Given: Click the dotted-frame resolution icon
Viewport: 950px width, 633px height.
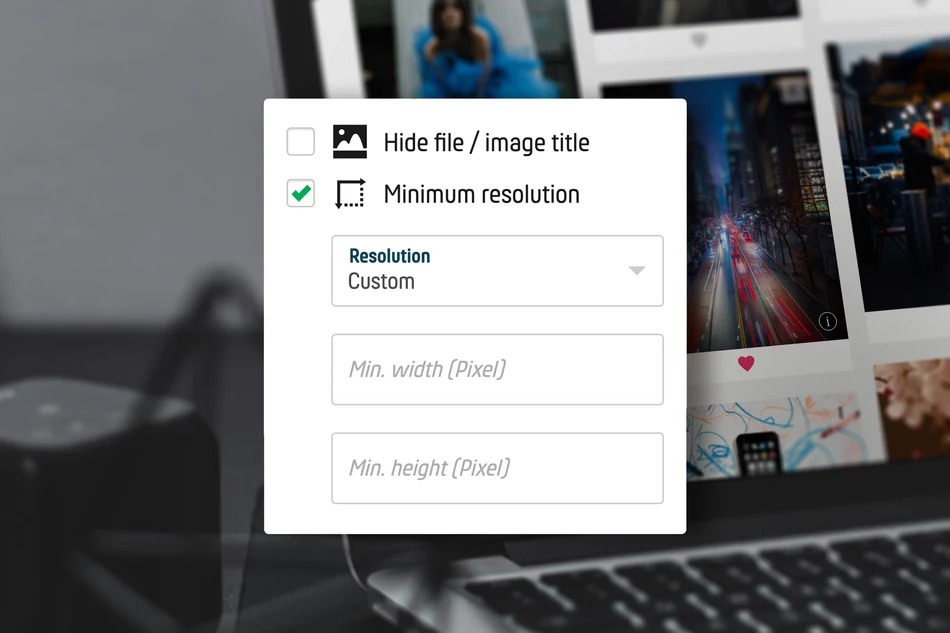Looking at the screenshot, I should click(350, 194).
